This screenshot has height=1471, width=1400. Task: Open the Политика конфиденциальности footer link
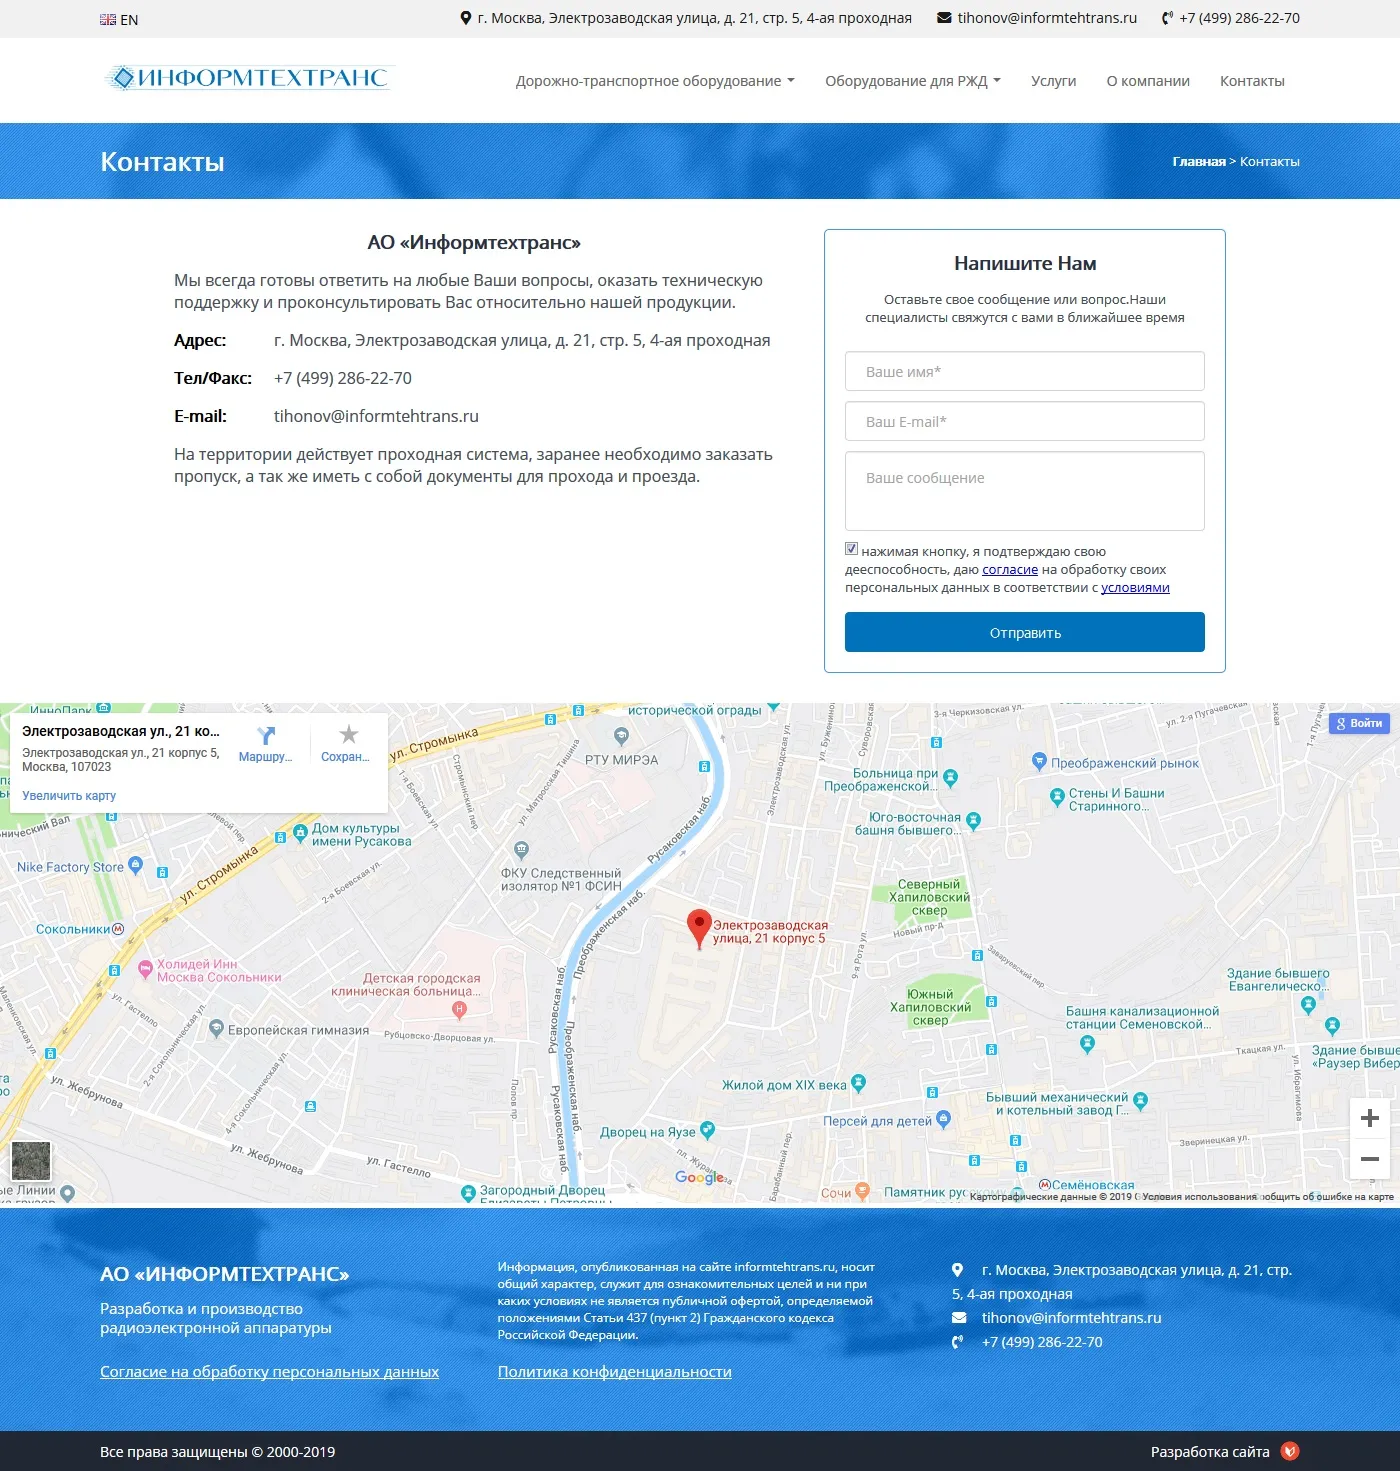pyautogui.click(x=614, y=1372)
